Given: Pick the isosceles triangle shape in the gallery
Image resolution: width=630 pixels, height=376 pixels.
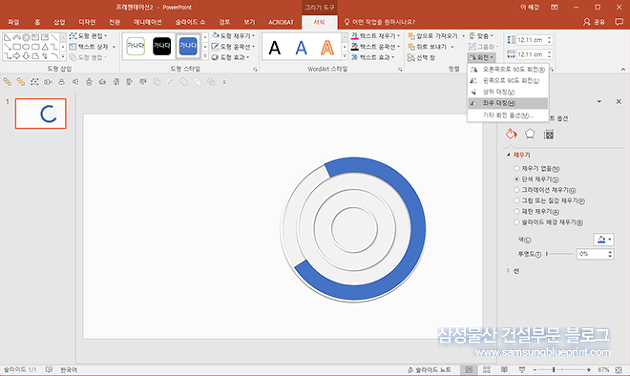Looking at the screenshot, I should coord(45,47).
